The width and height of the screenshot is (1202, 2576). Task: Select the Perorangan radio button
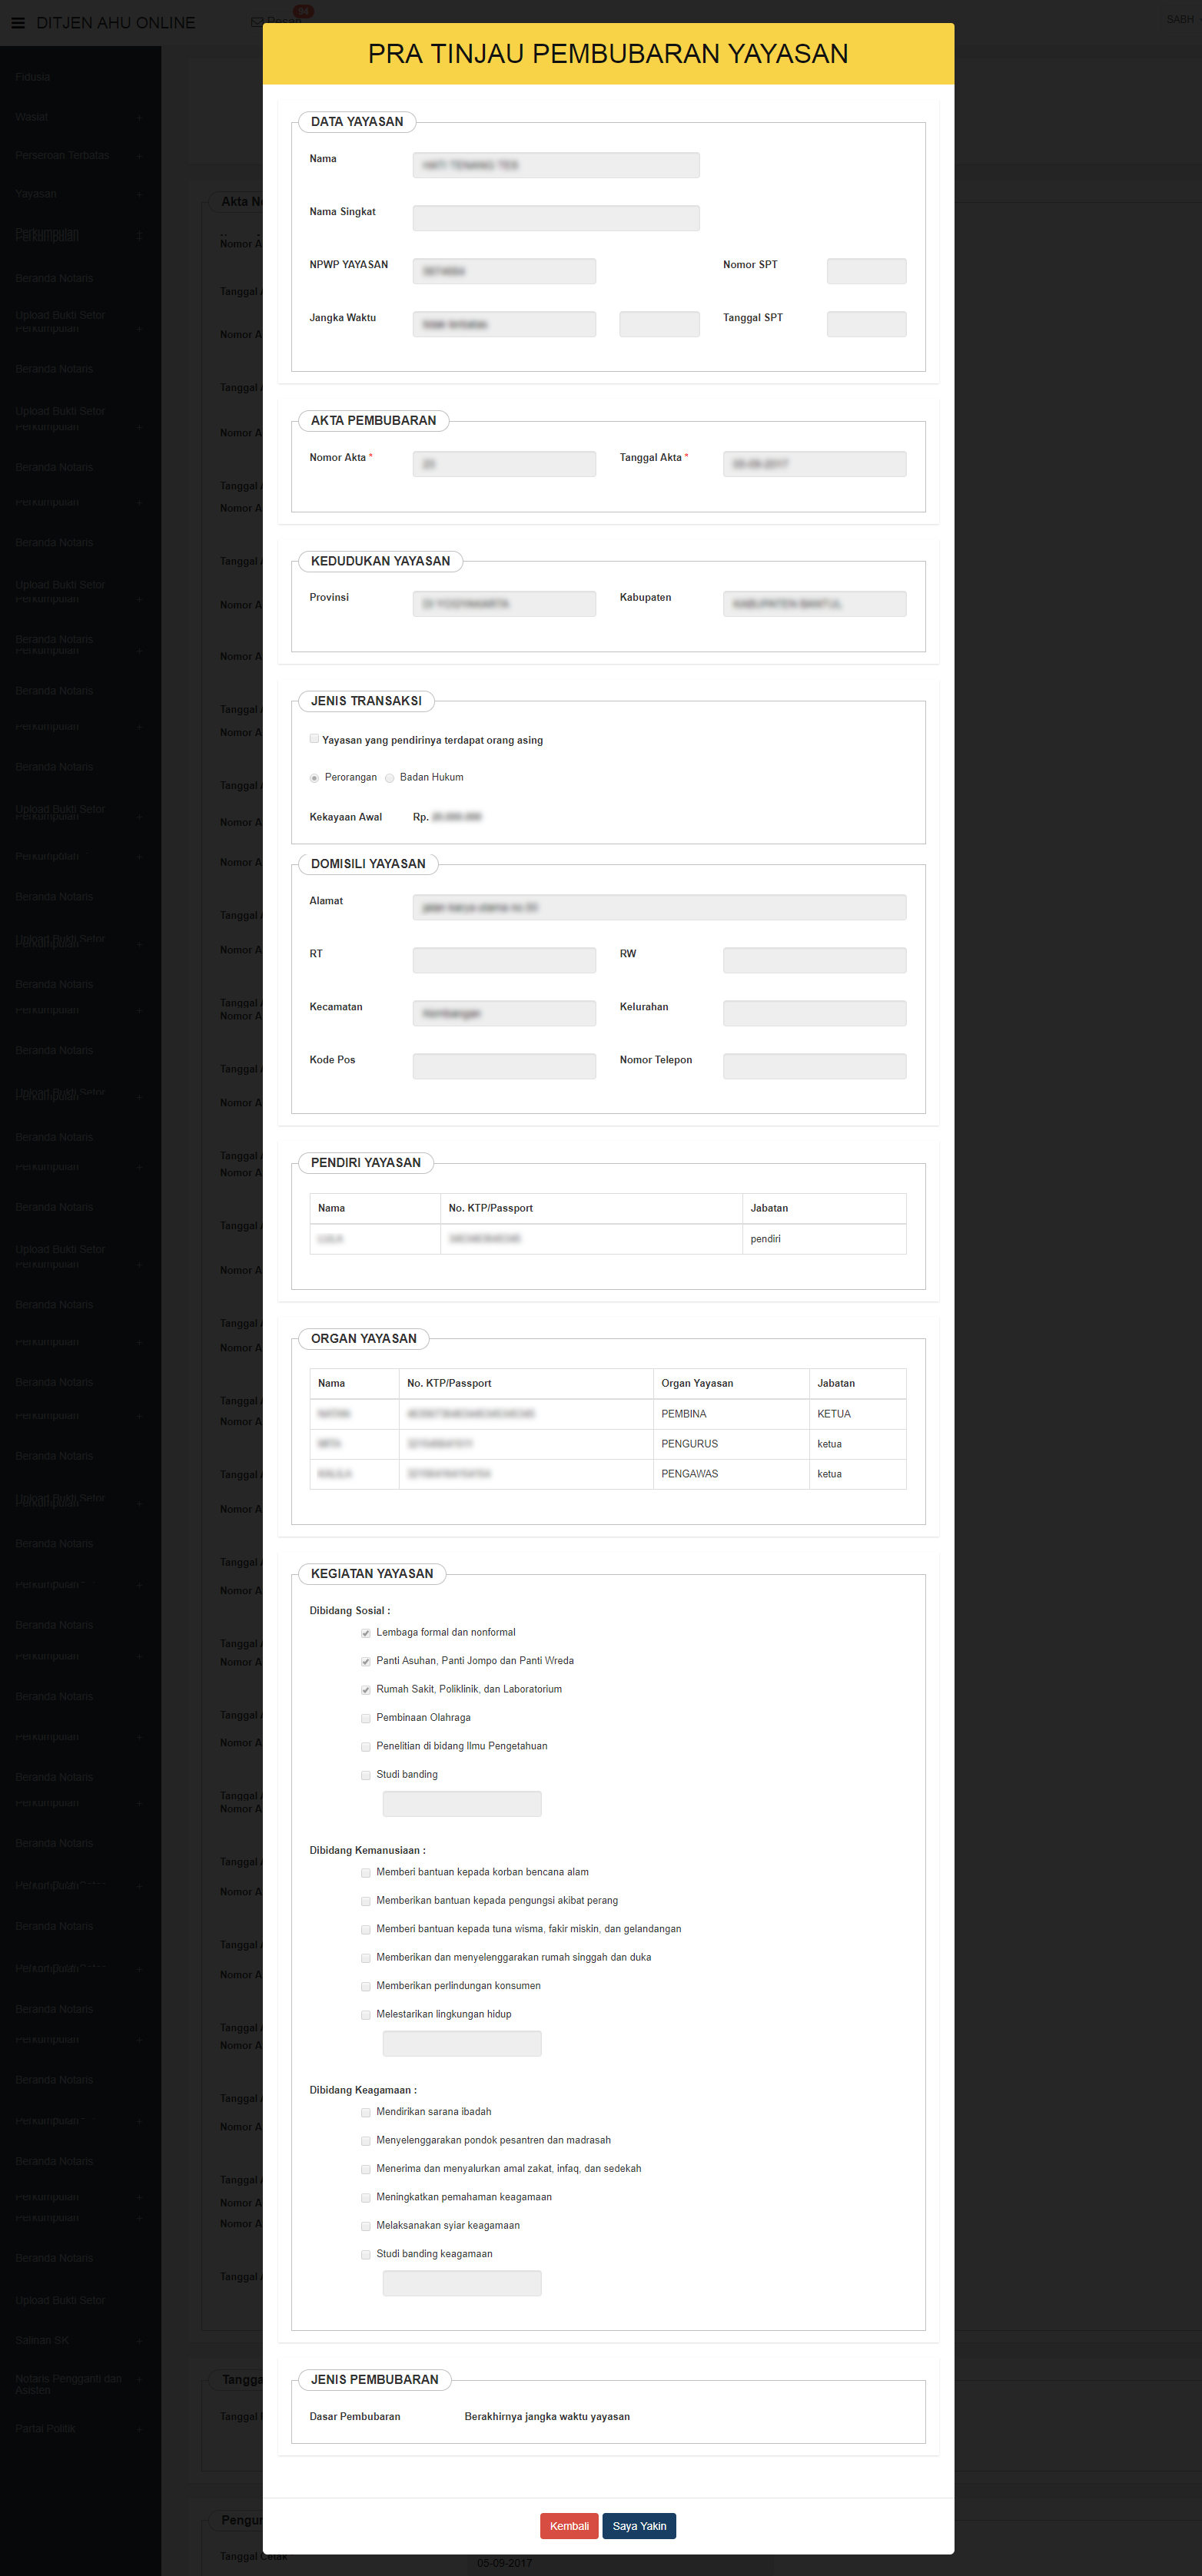(314, 778)
